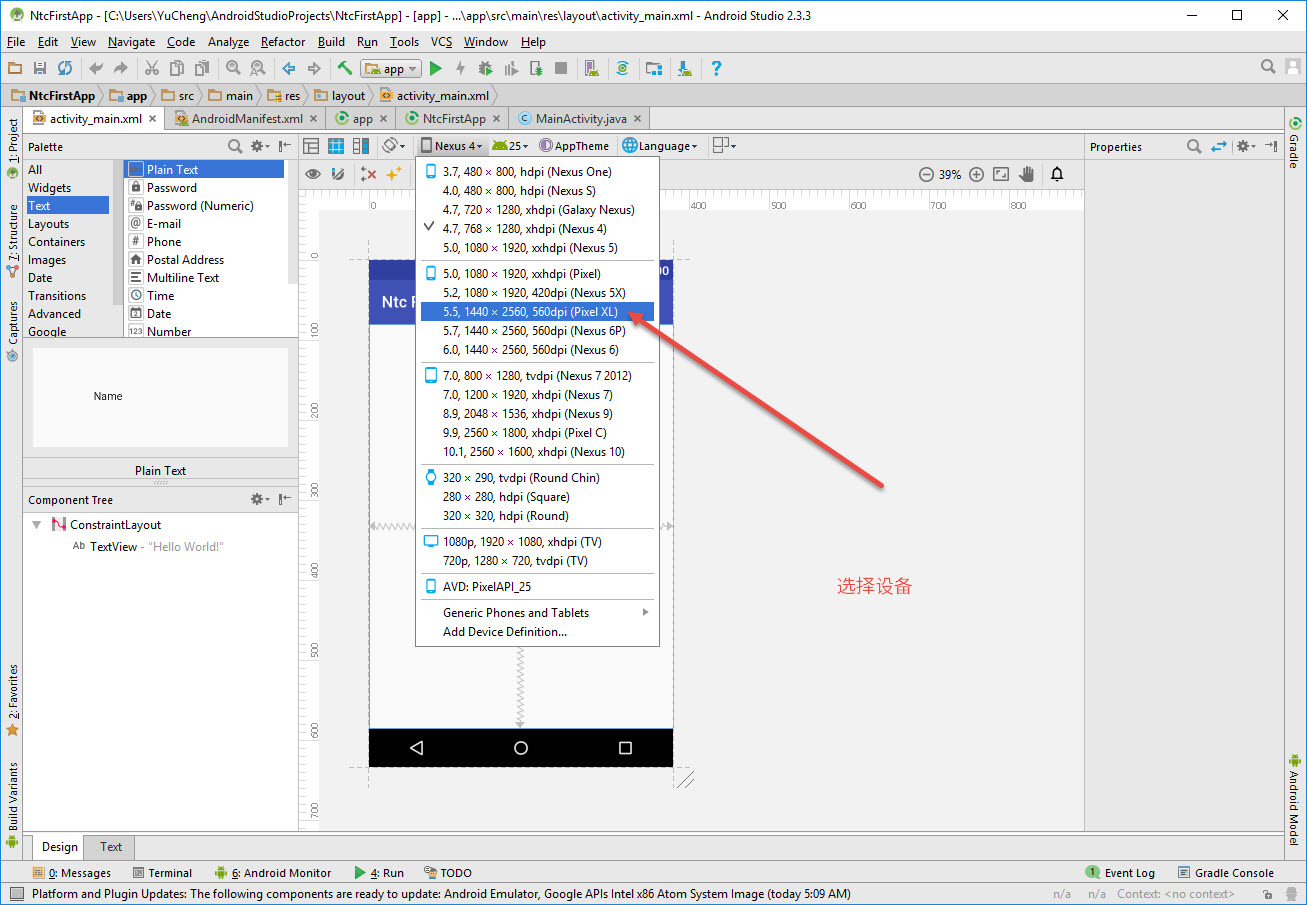Open the Language dropdown in designer toolbar
Viewport: 1307px width, 905px height.
click(660, 146)
